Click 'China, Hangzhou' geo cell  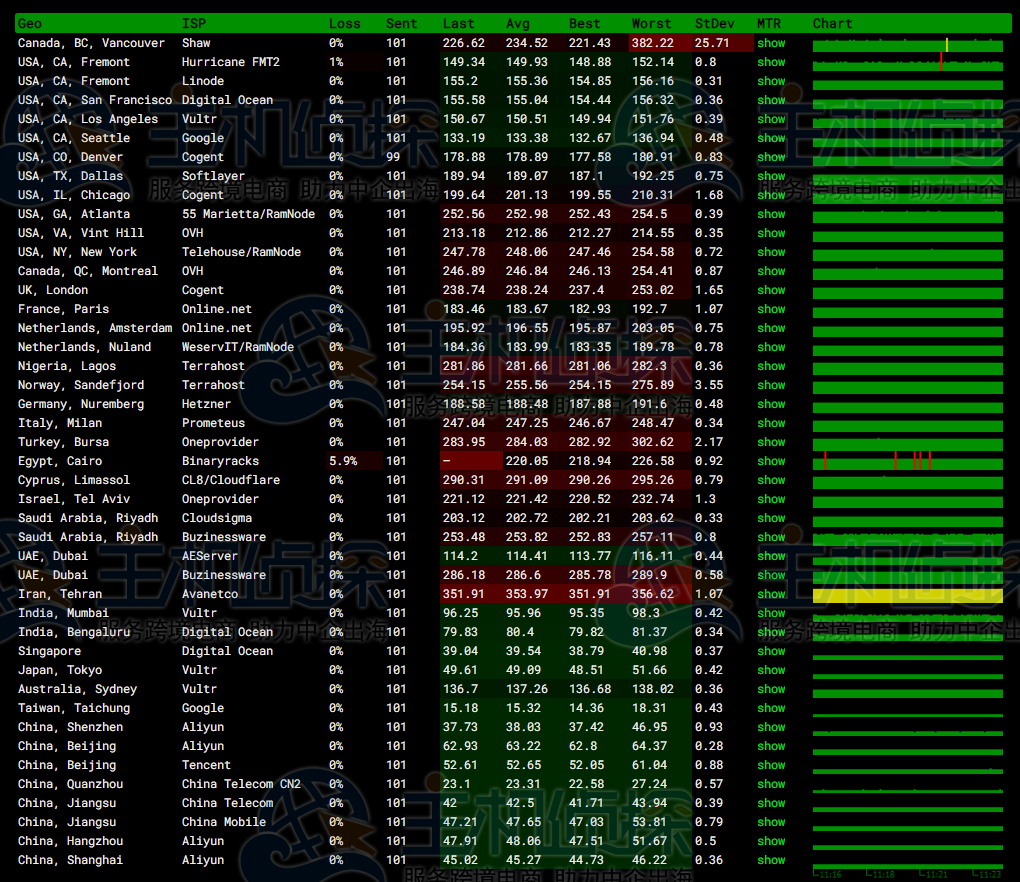(70, 840)
